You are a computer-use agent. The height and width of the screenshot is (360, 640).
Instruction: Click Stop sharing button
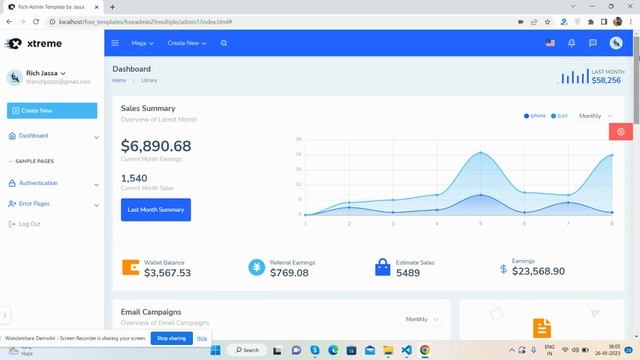coord(171,338)
